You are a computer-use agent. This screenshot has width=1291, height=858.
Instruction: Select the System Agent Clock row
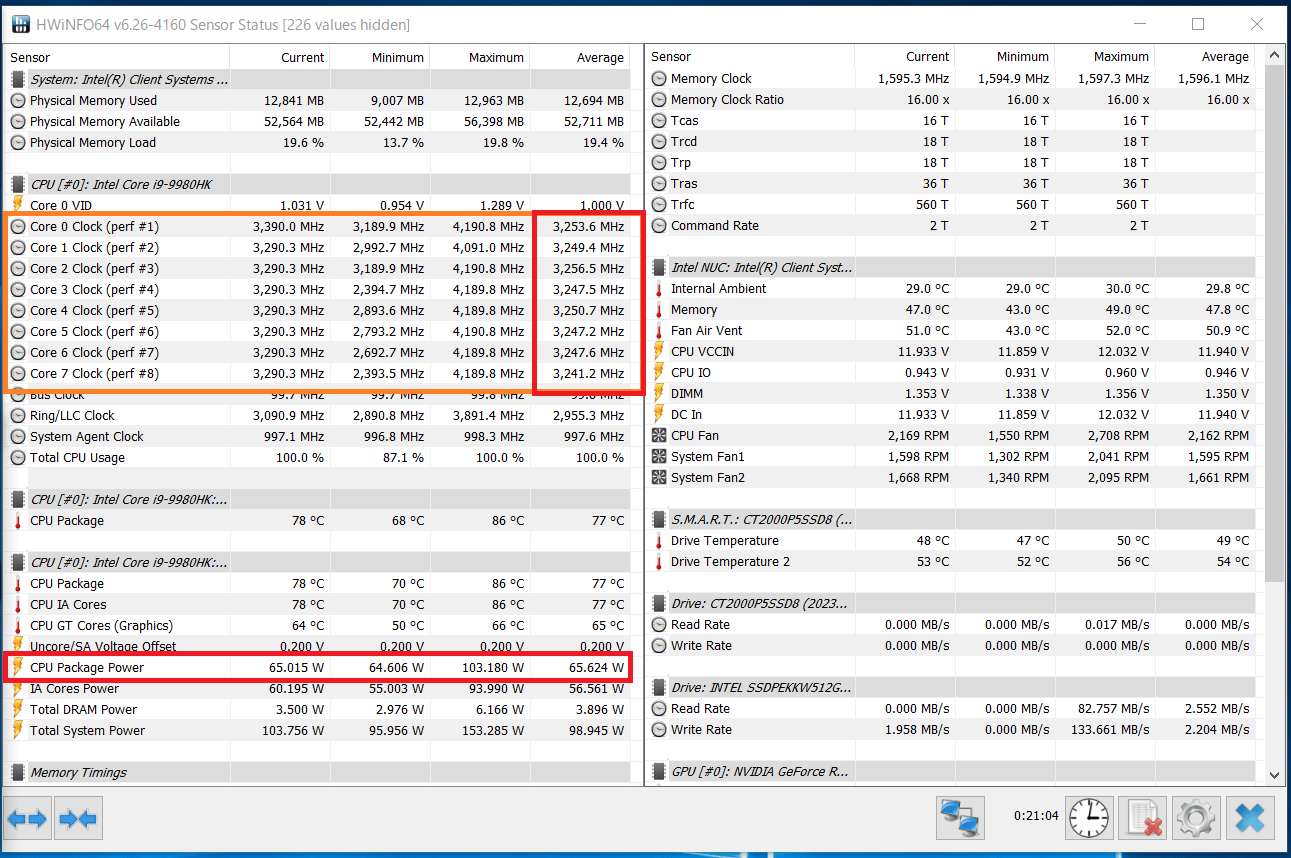(x=319, y=436)
